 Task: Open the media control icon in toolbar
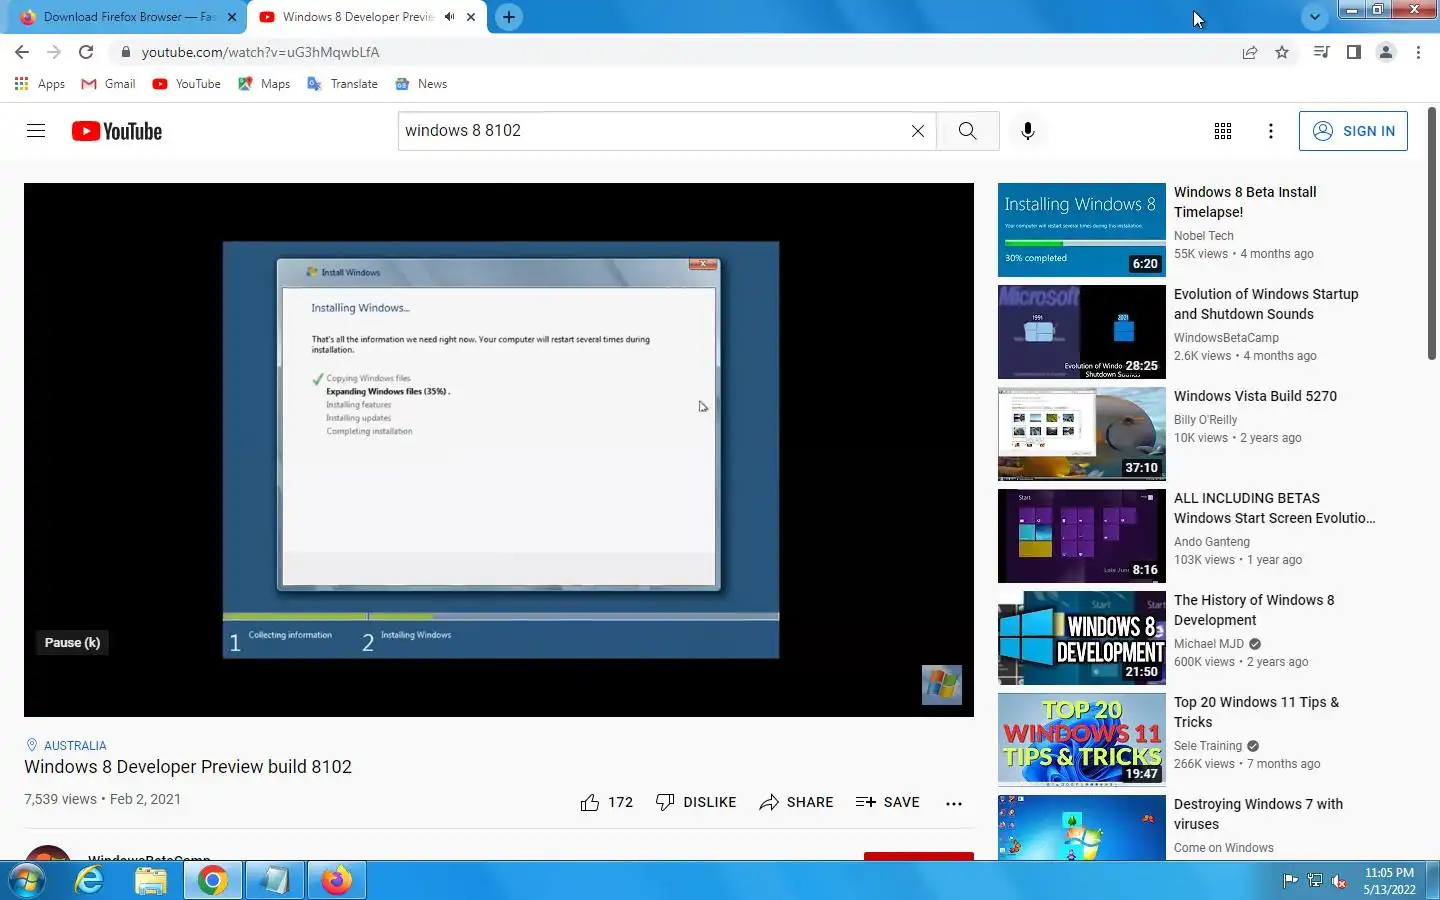click(x=1321, y=52)
